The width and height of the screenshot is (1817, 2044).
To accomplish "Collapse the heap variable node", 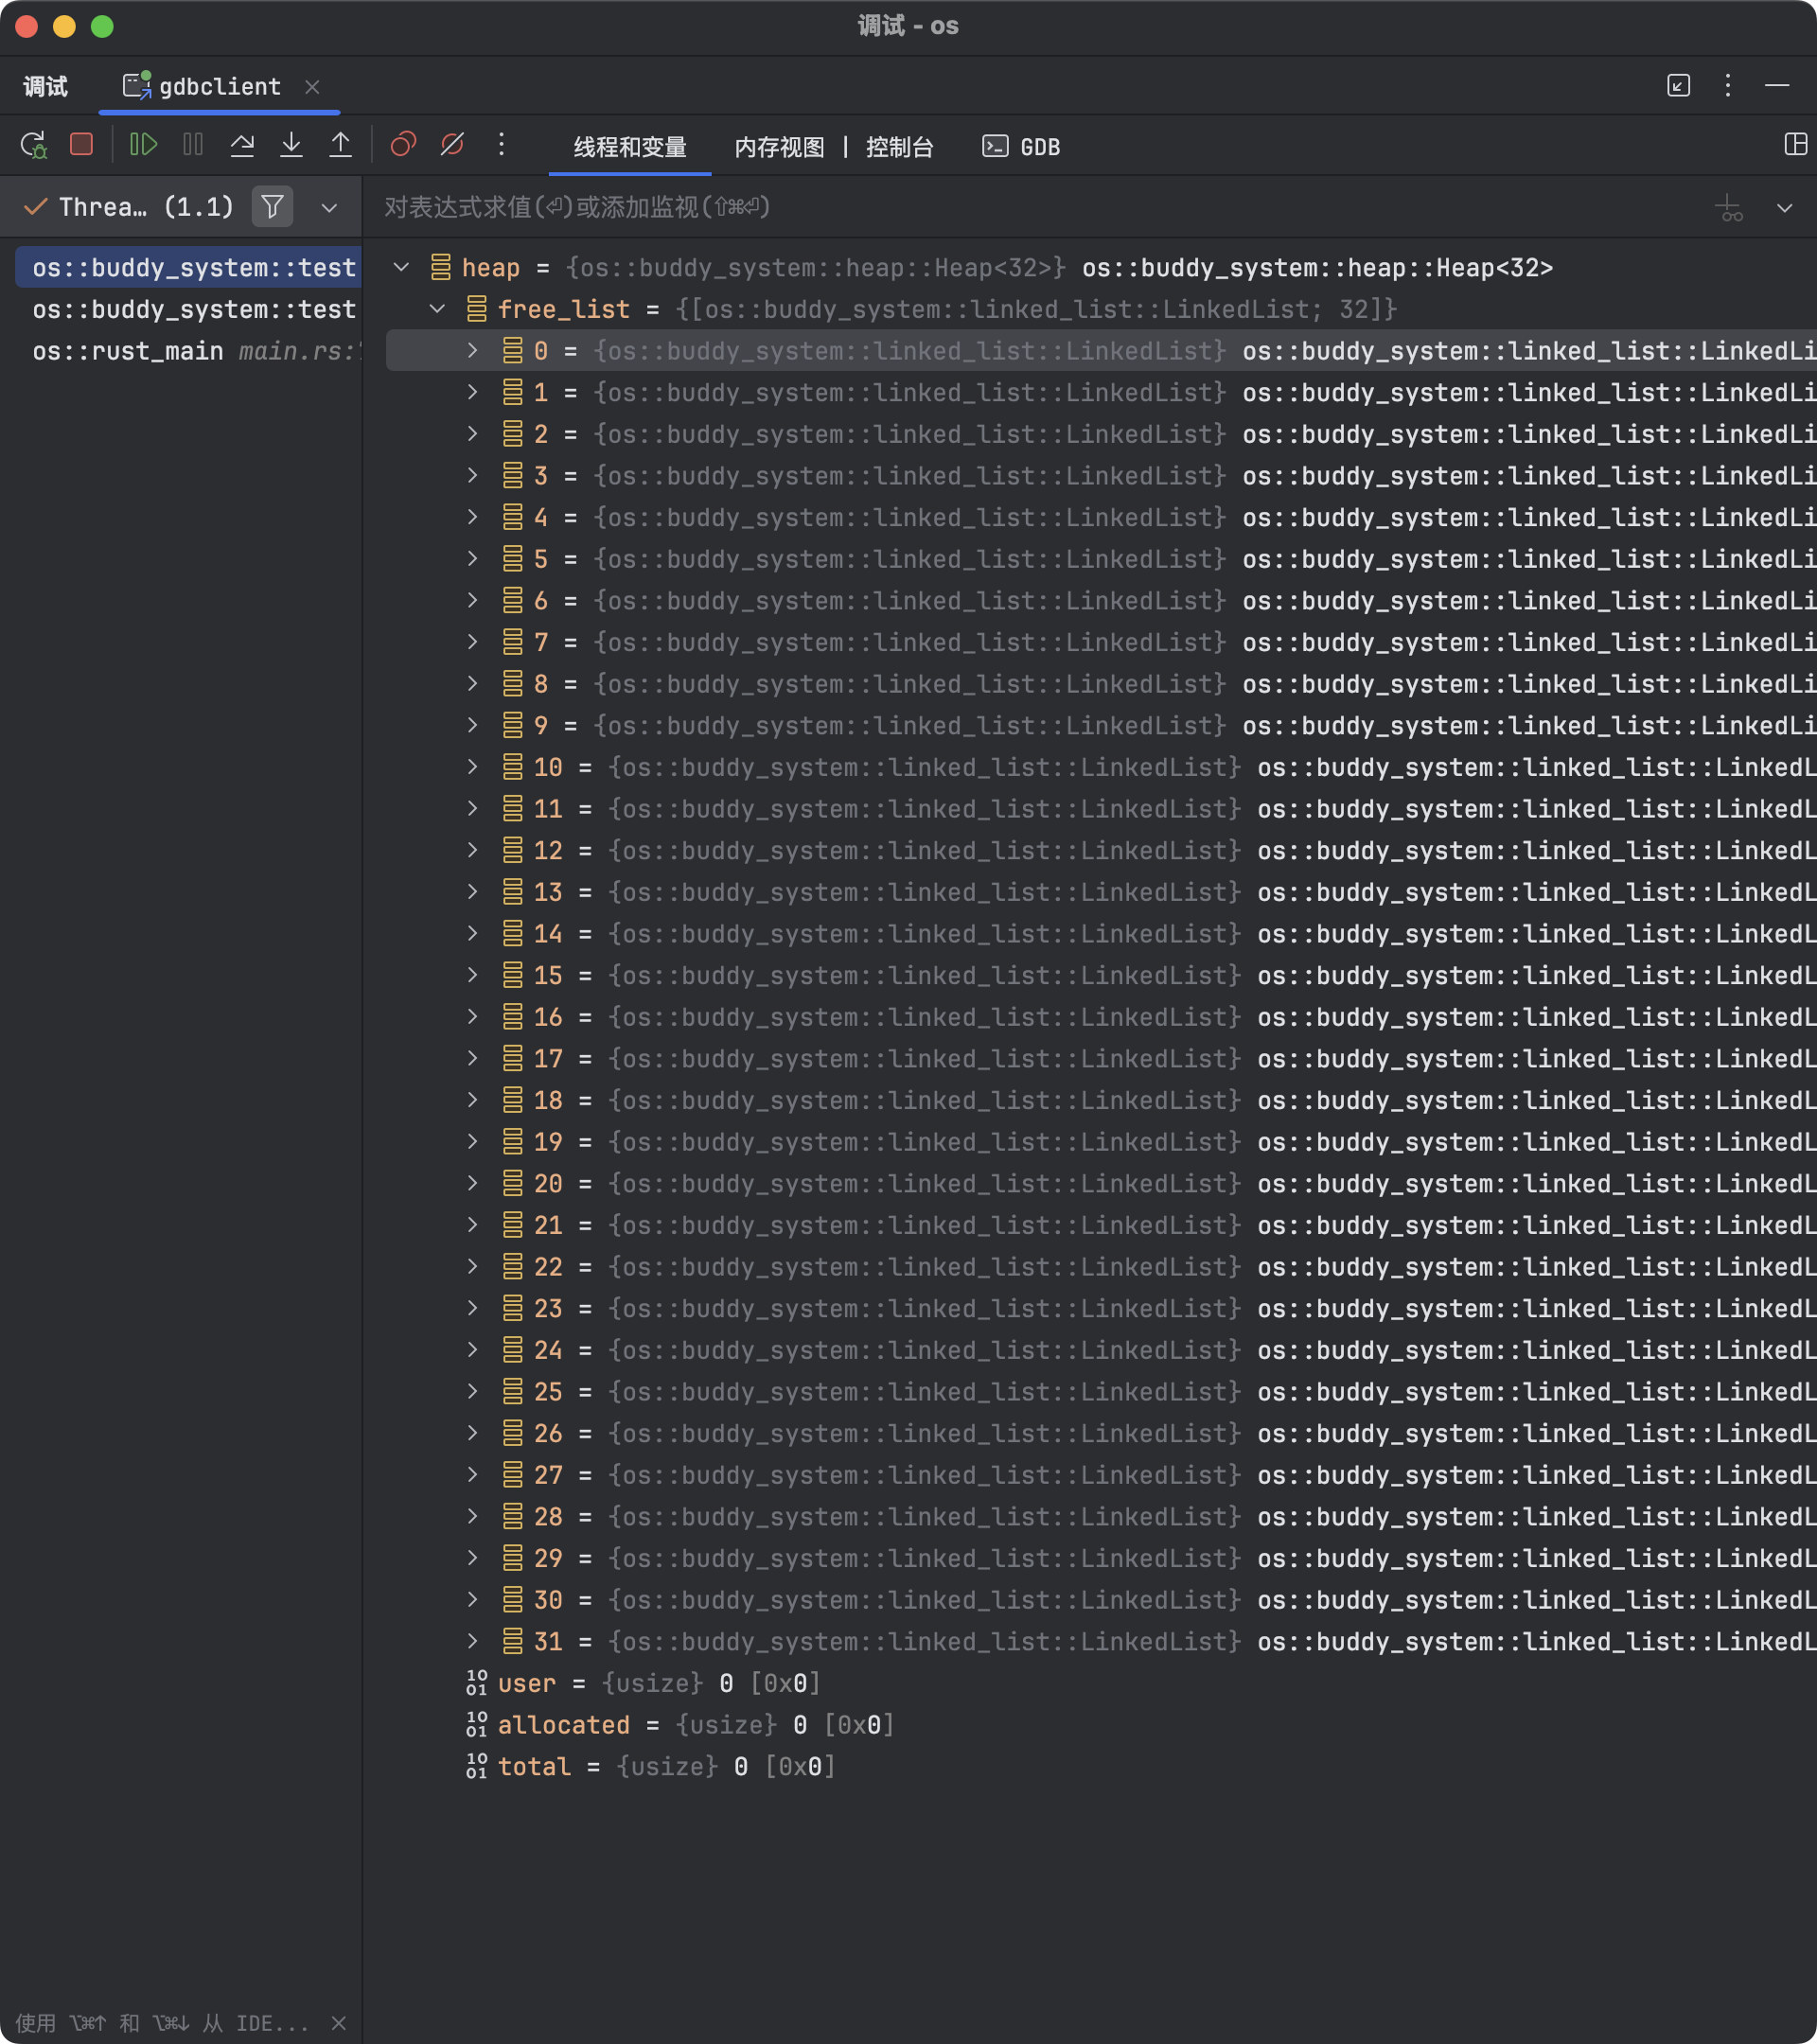I will tap(401, 267).
